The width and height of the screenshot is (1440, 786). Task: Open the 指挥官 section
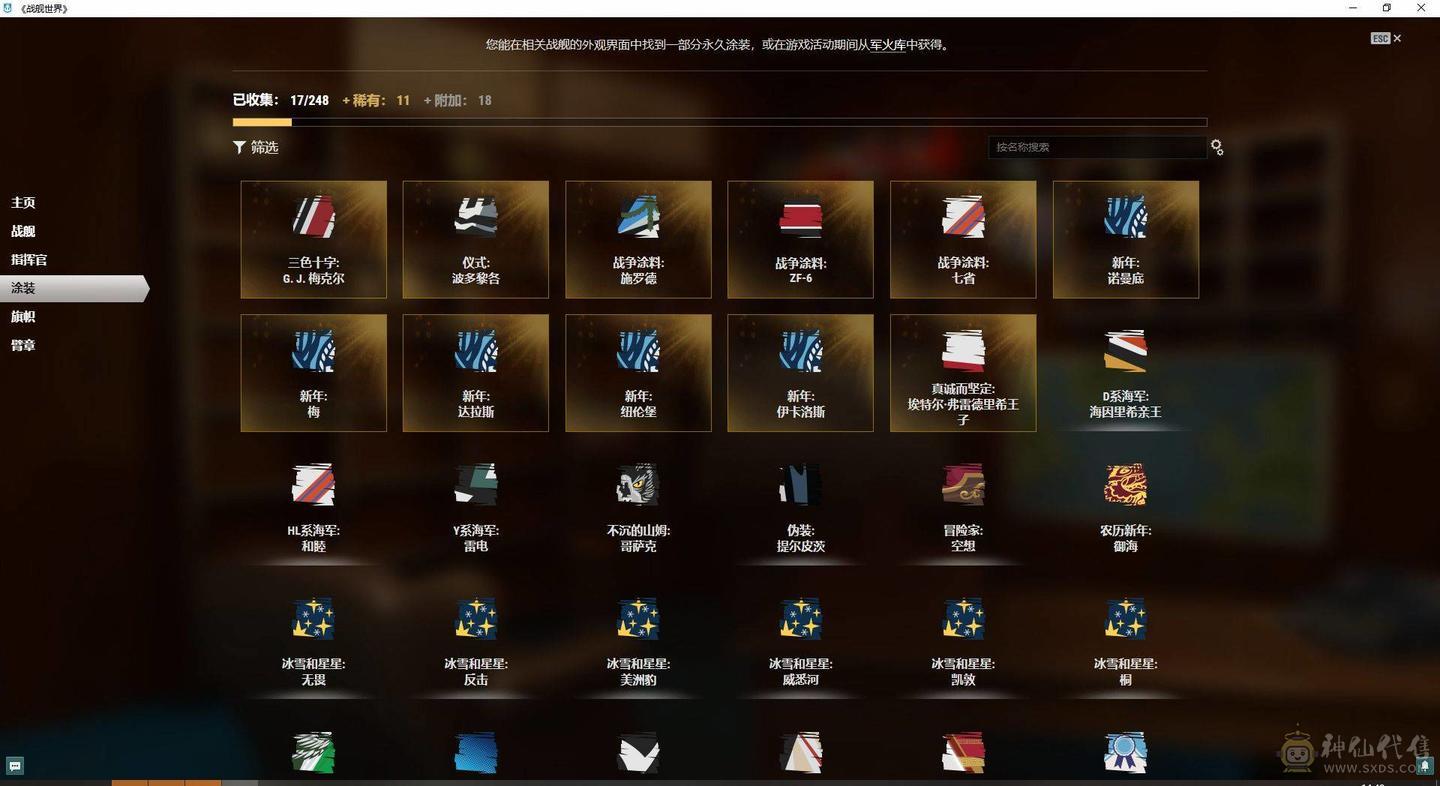point(29,260)
